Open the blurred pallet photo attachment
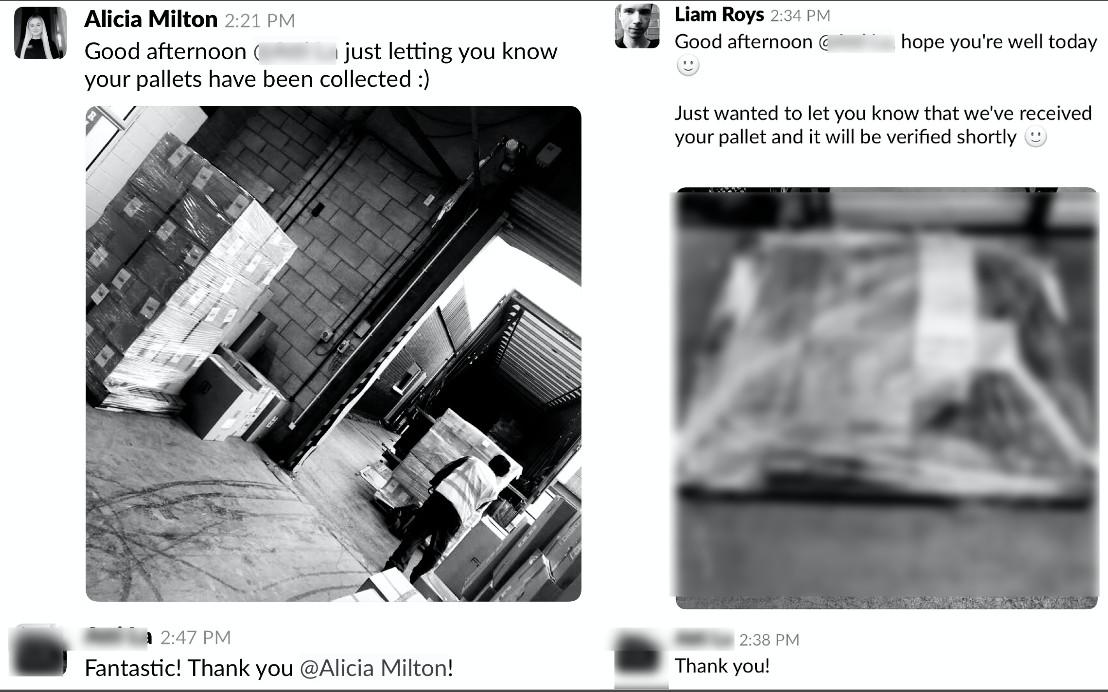Image resolution: width=1108 pixels, height=692 pixels. (886, 398)
